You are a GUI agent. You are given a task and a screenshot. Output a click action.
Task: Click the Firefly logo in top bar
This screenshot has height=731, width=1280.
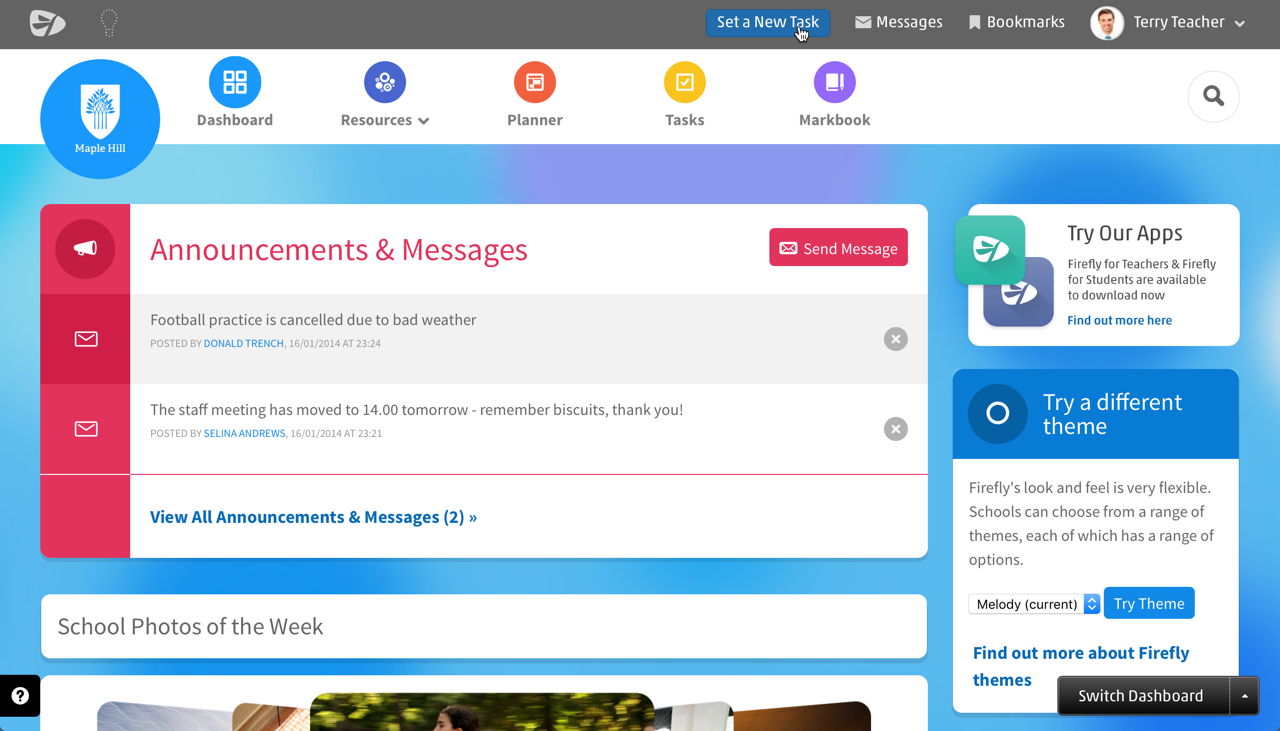click(x=47, y=22)
